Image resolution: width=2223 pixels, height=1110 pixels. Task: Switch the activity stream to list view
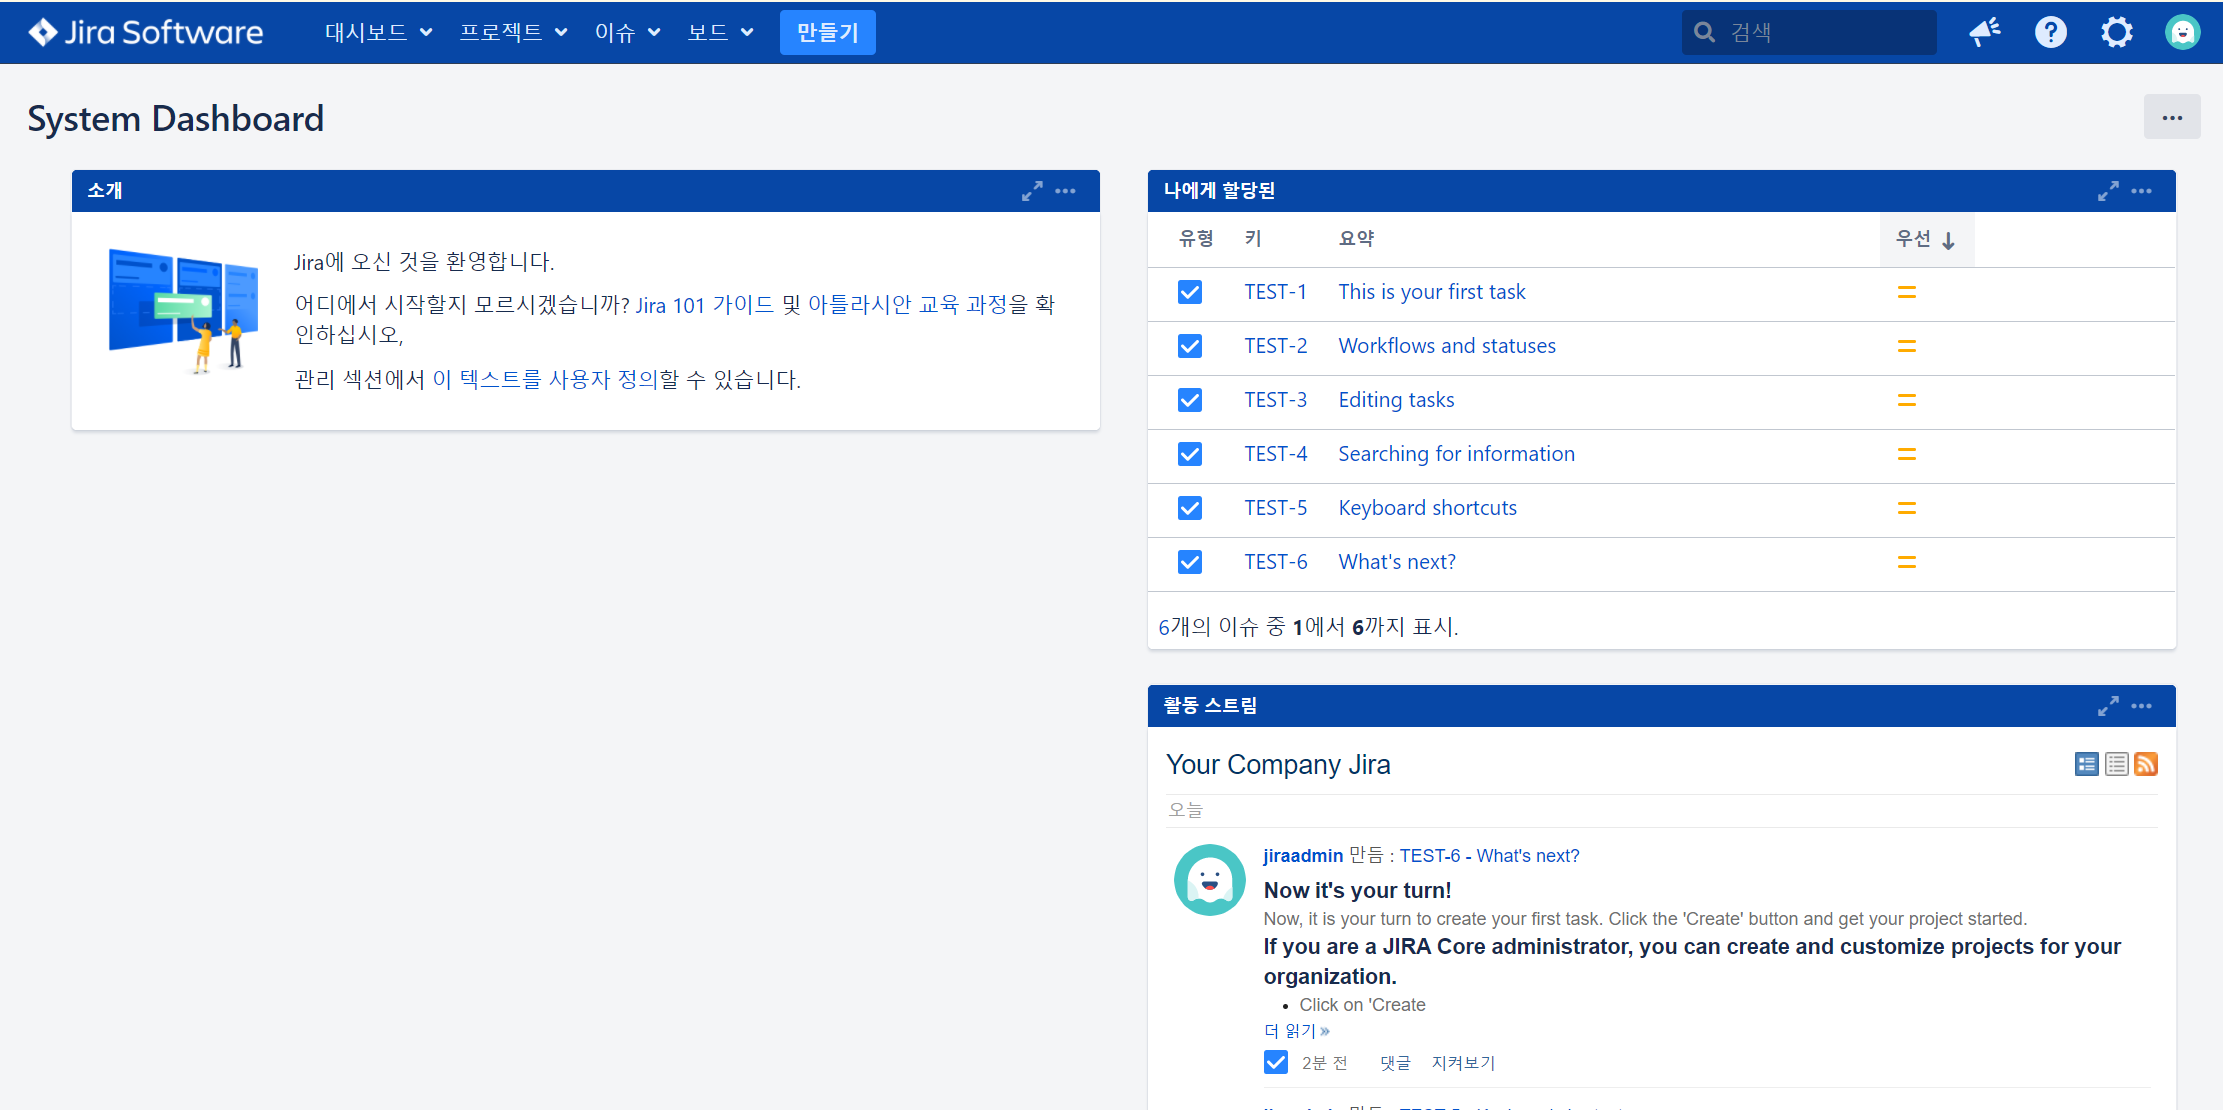coord(2116,764)
